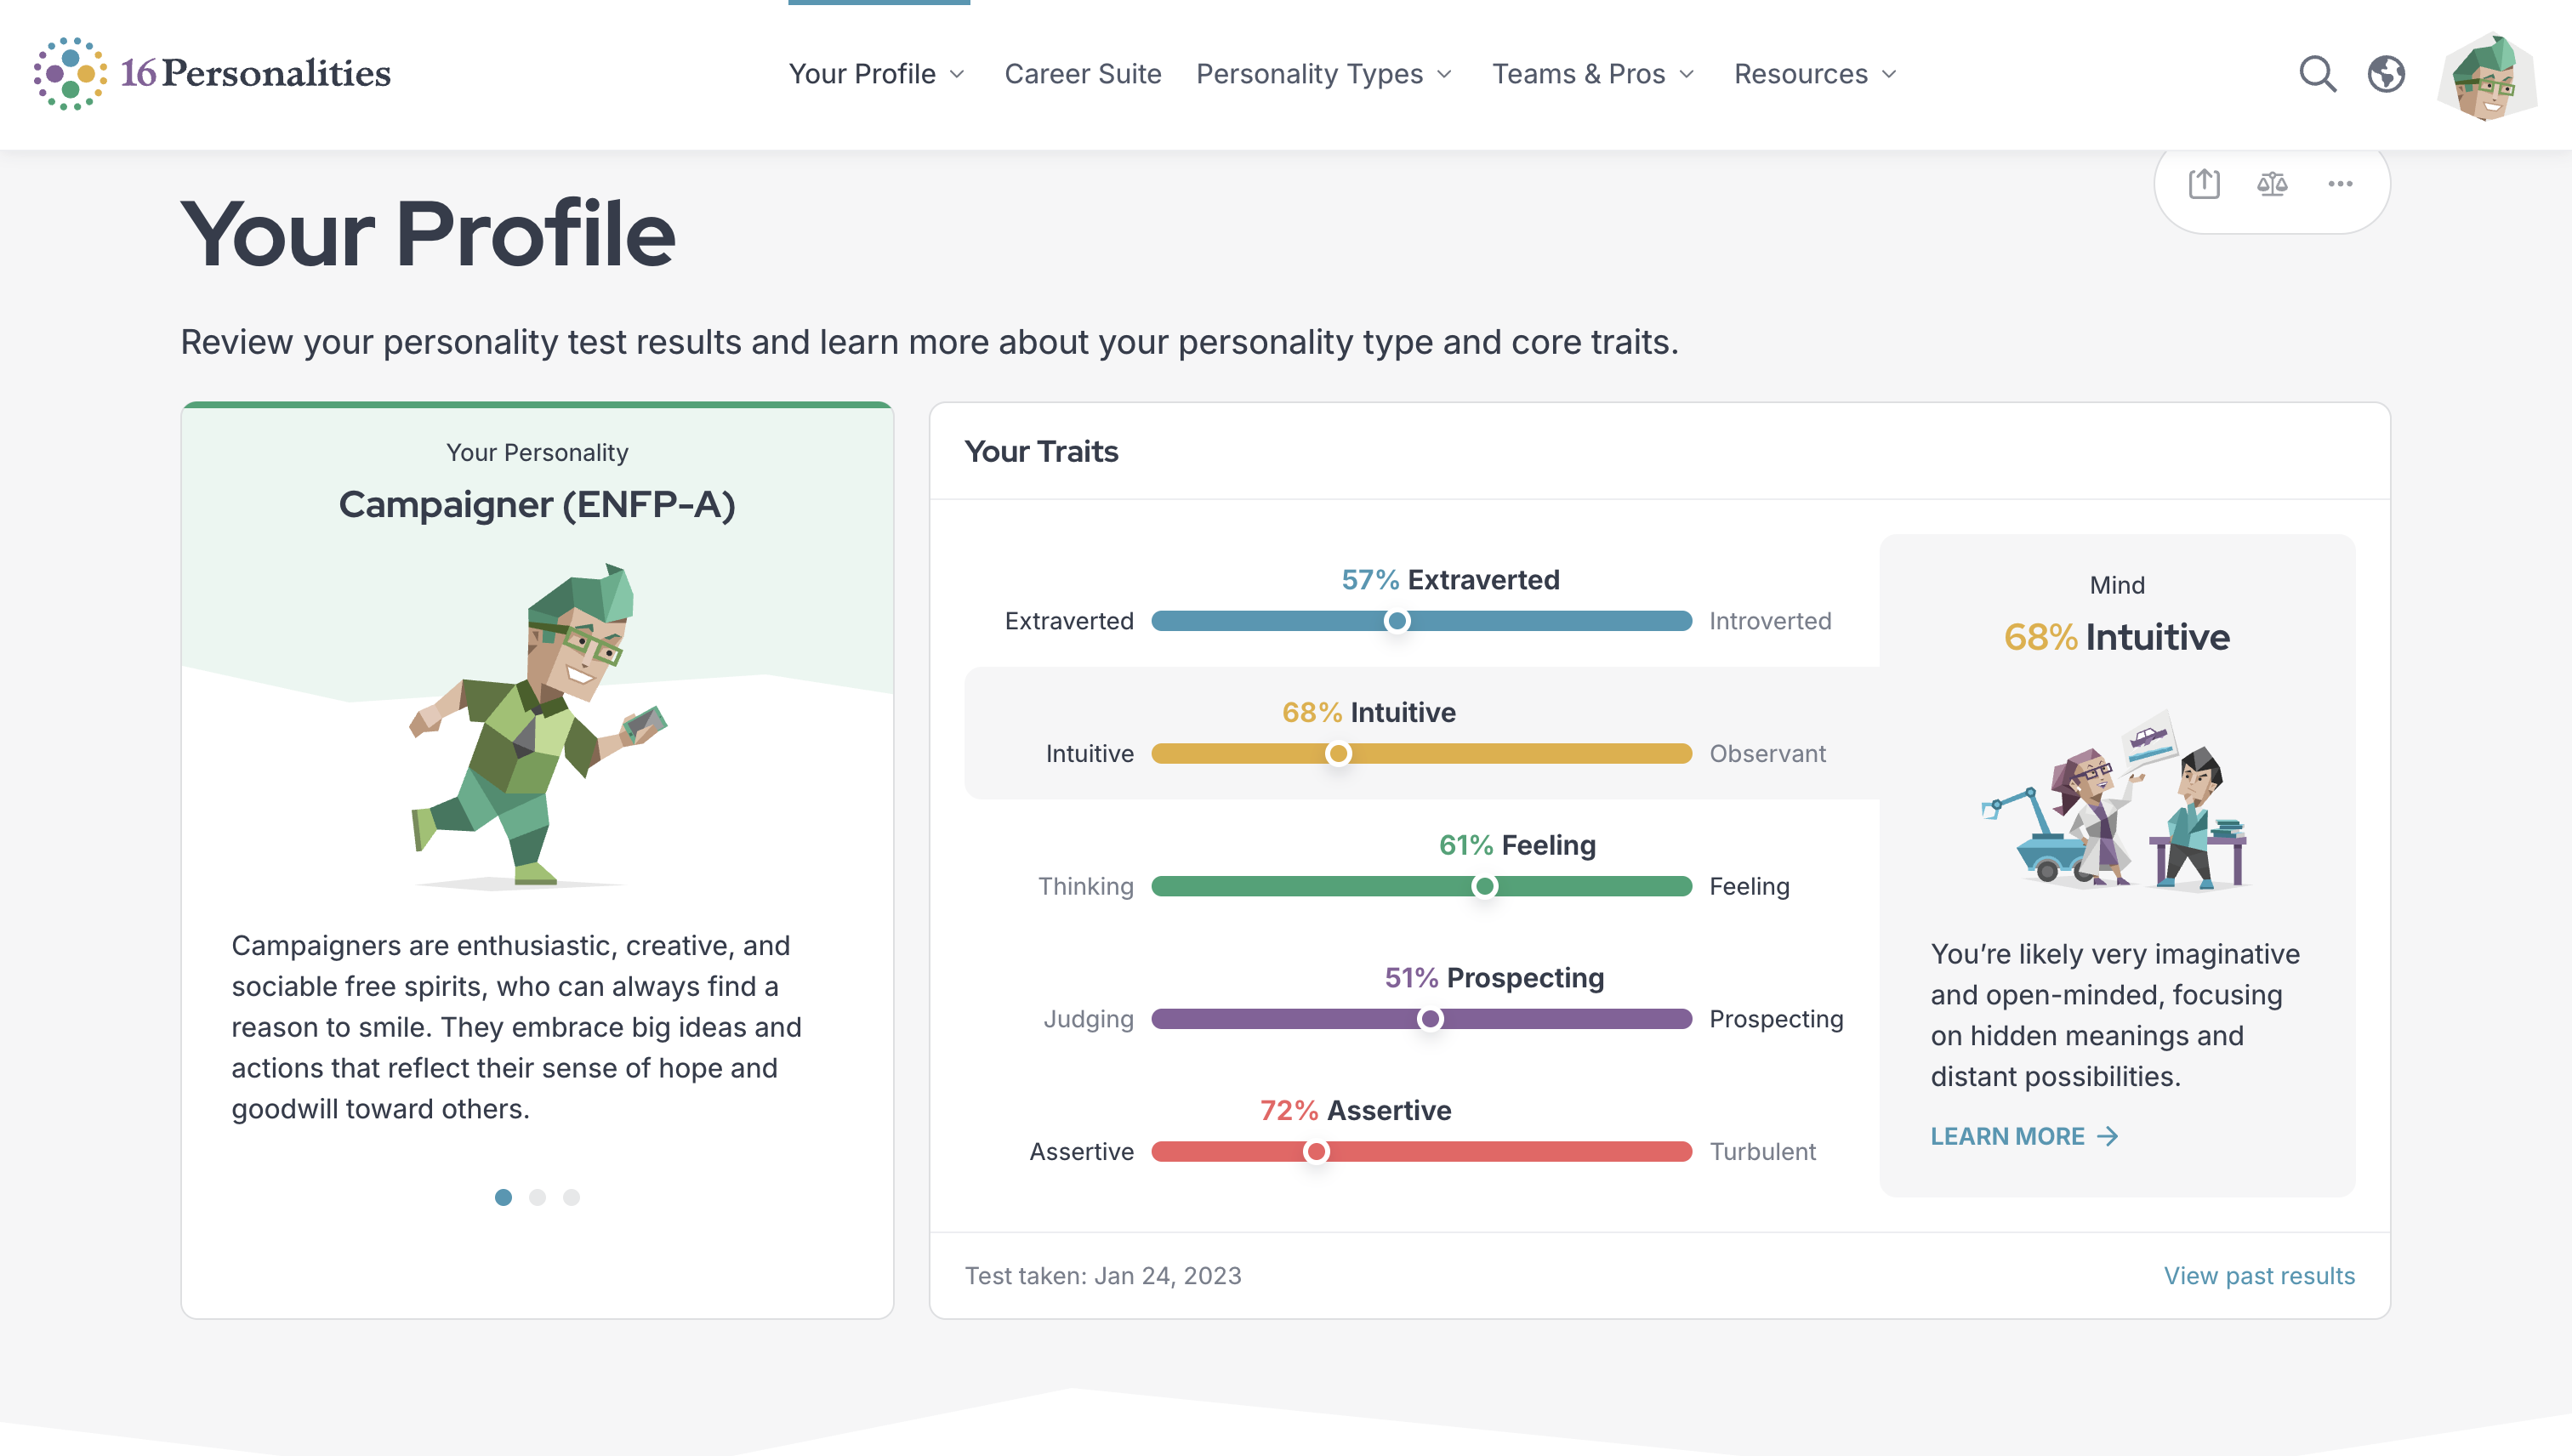Open the search magnifier icon
Viewport: 2572px width, 1456px height.
2318,74
